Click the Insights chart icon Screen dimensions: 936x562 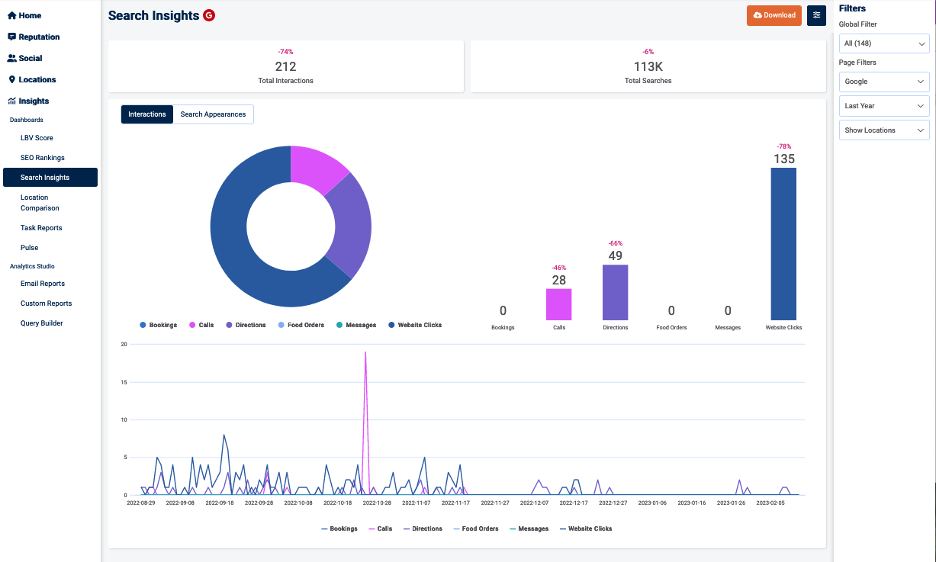(x=12, y=101)
